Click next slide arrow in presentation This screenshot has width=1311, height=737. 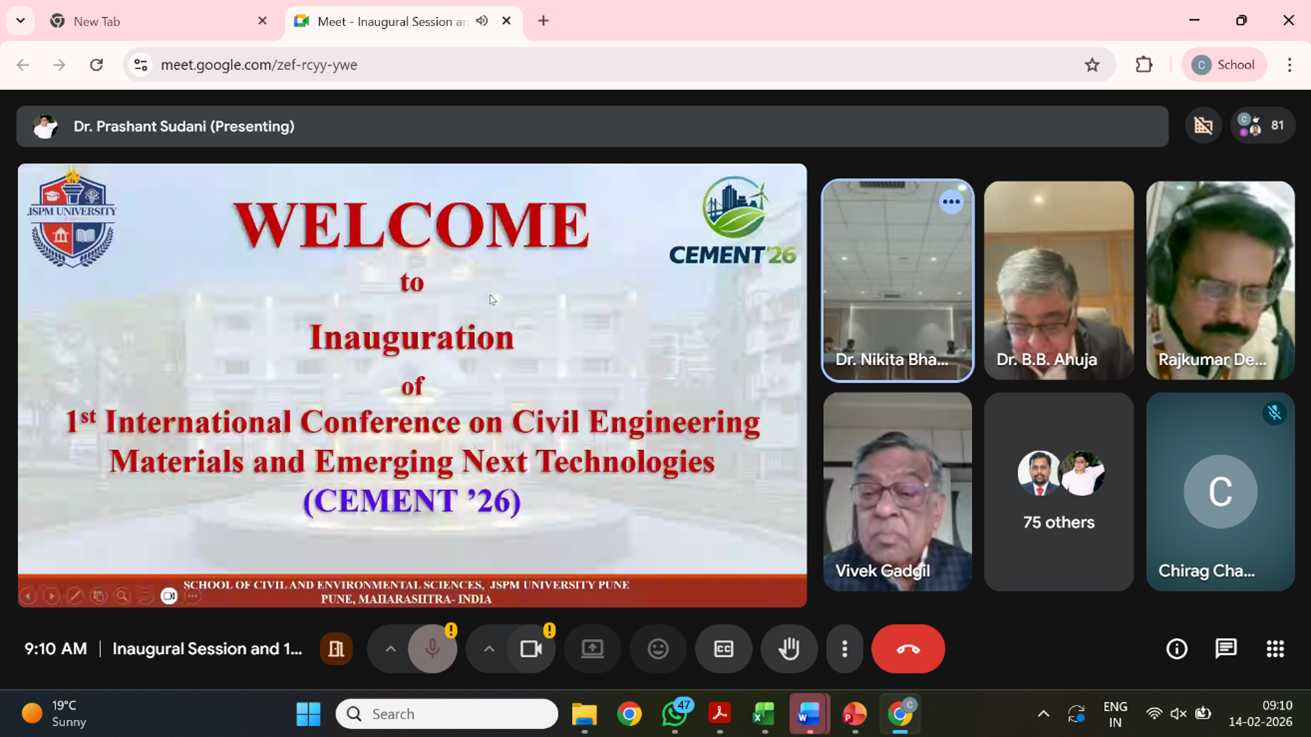click(x=51, y=596)
